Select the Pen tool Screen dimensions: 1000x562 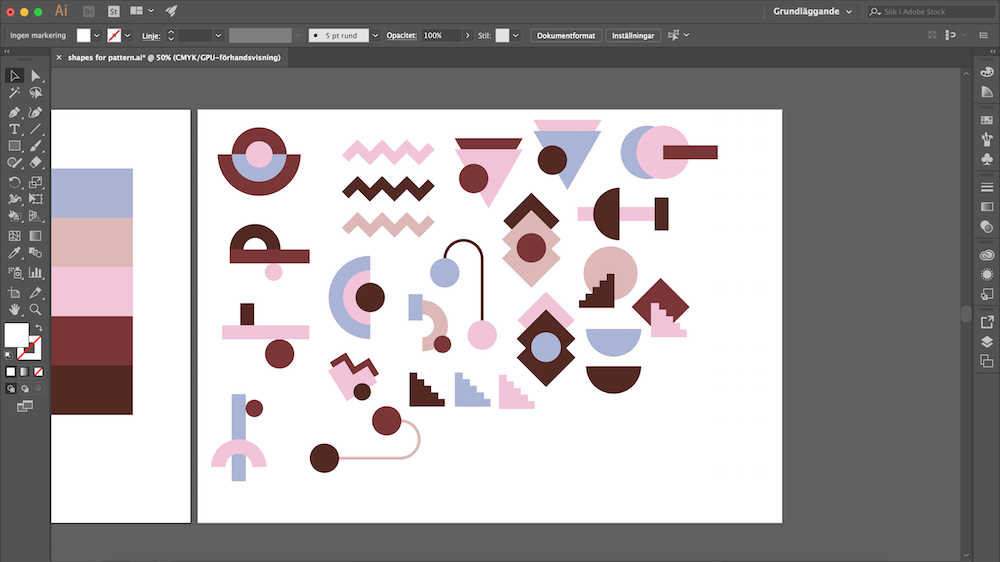(x=14, y=112)
